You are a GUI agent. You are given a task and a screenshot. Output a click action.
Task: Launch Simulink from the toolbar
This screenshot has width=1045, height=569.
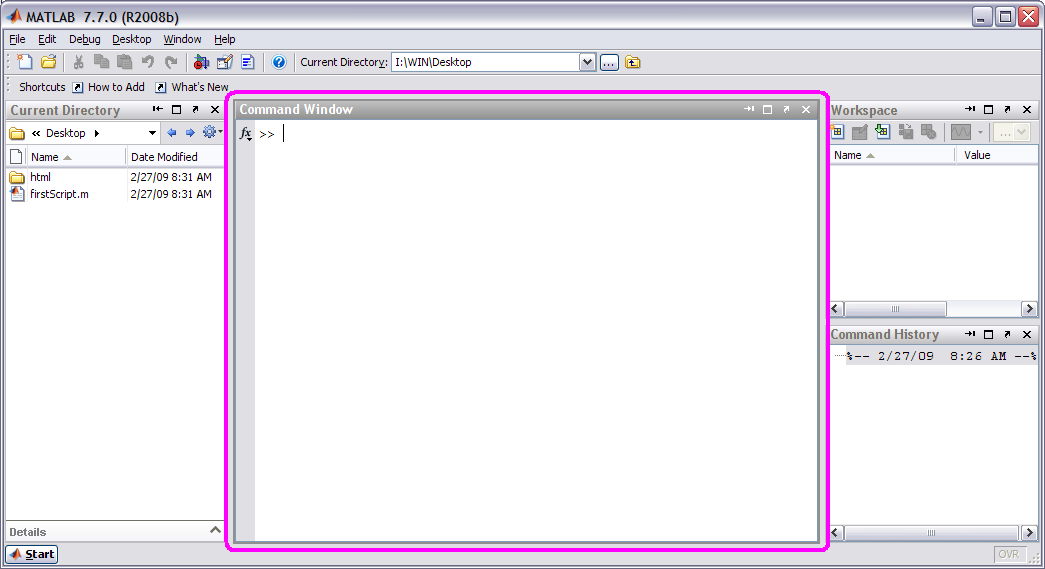202,62
